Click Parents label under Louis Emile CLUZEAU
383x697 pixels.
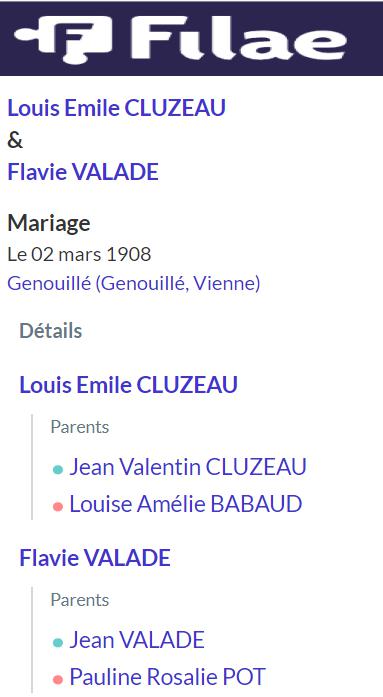[80, 427]
